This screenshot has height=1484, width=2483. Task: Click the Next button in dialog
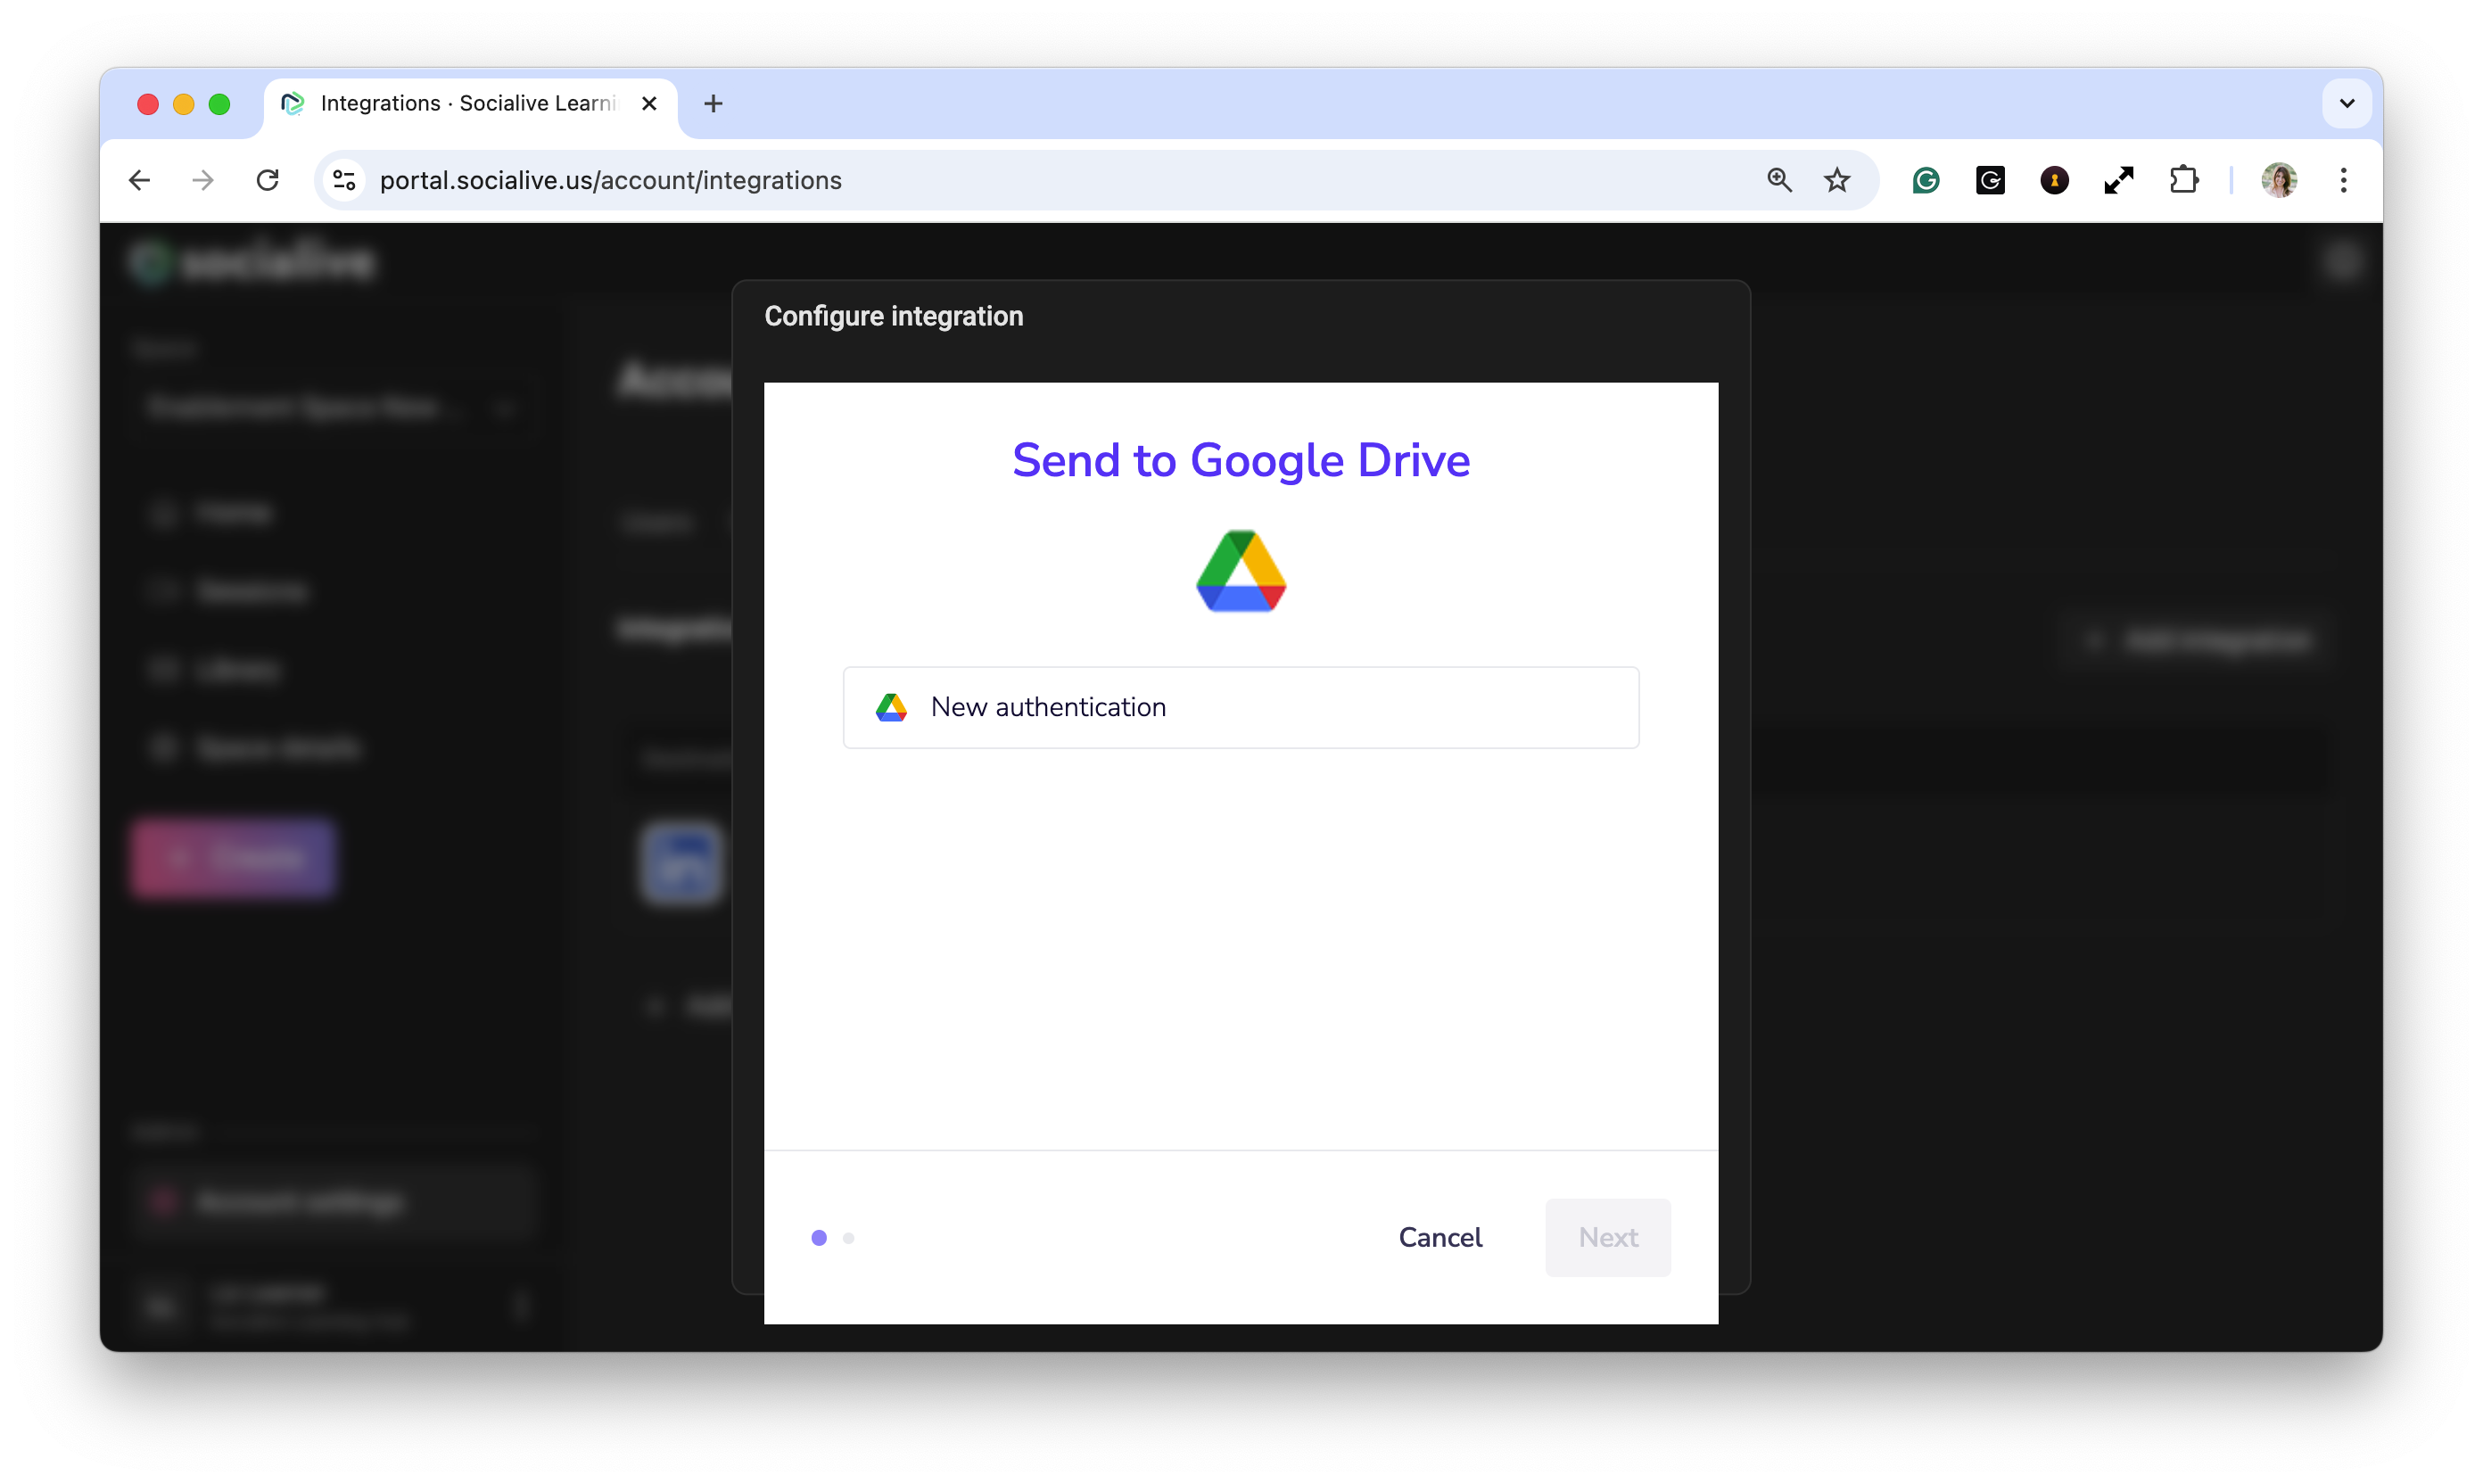coord(1607,1237)
